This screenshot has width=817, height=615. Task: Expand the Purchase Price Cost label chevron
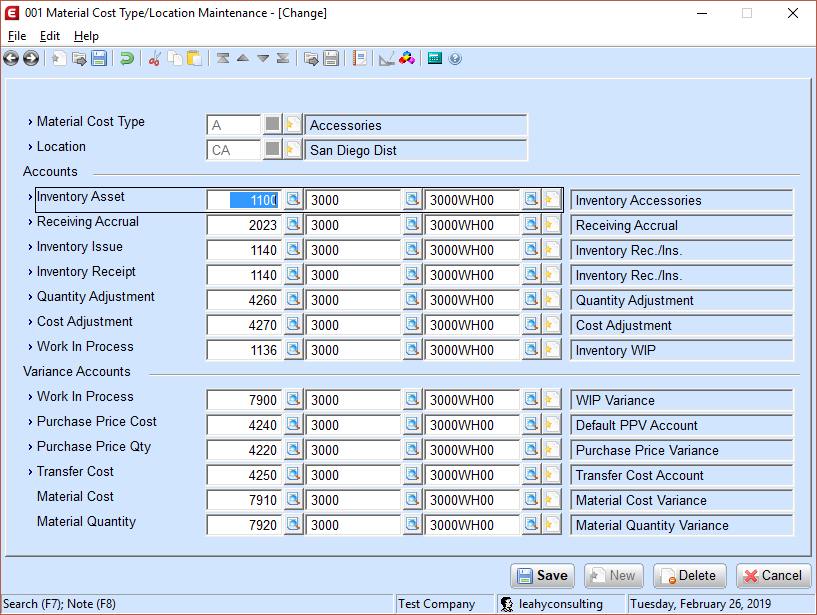tap(30, 422)
